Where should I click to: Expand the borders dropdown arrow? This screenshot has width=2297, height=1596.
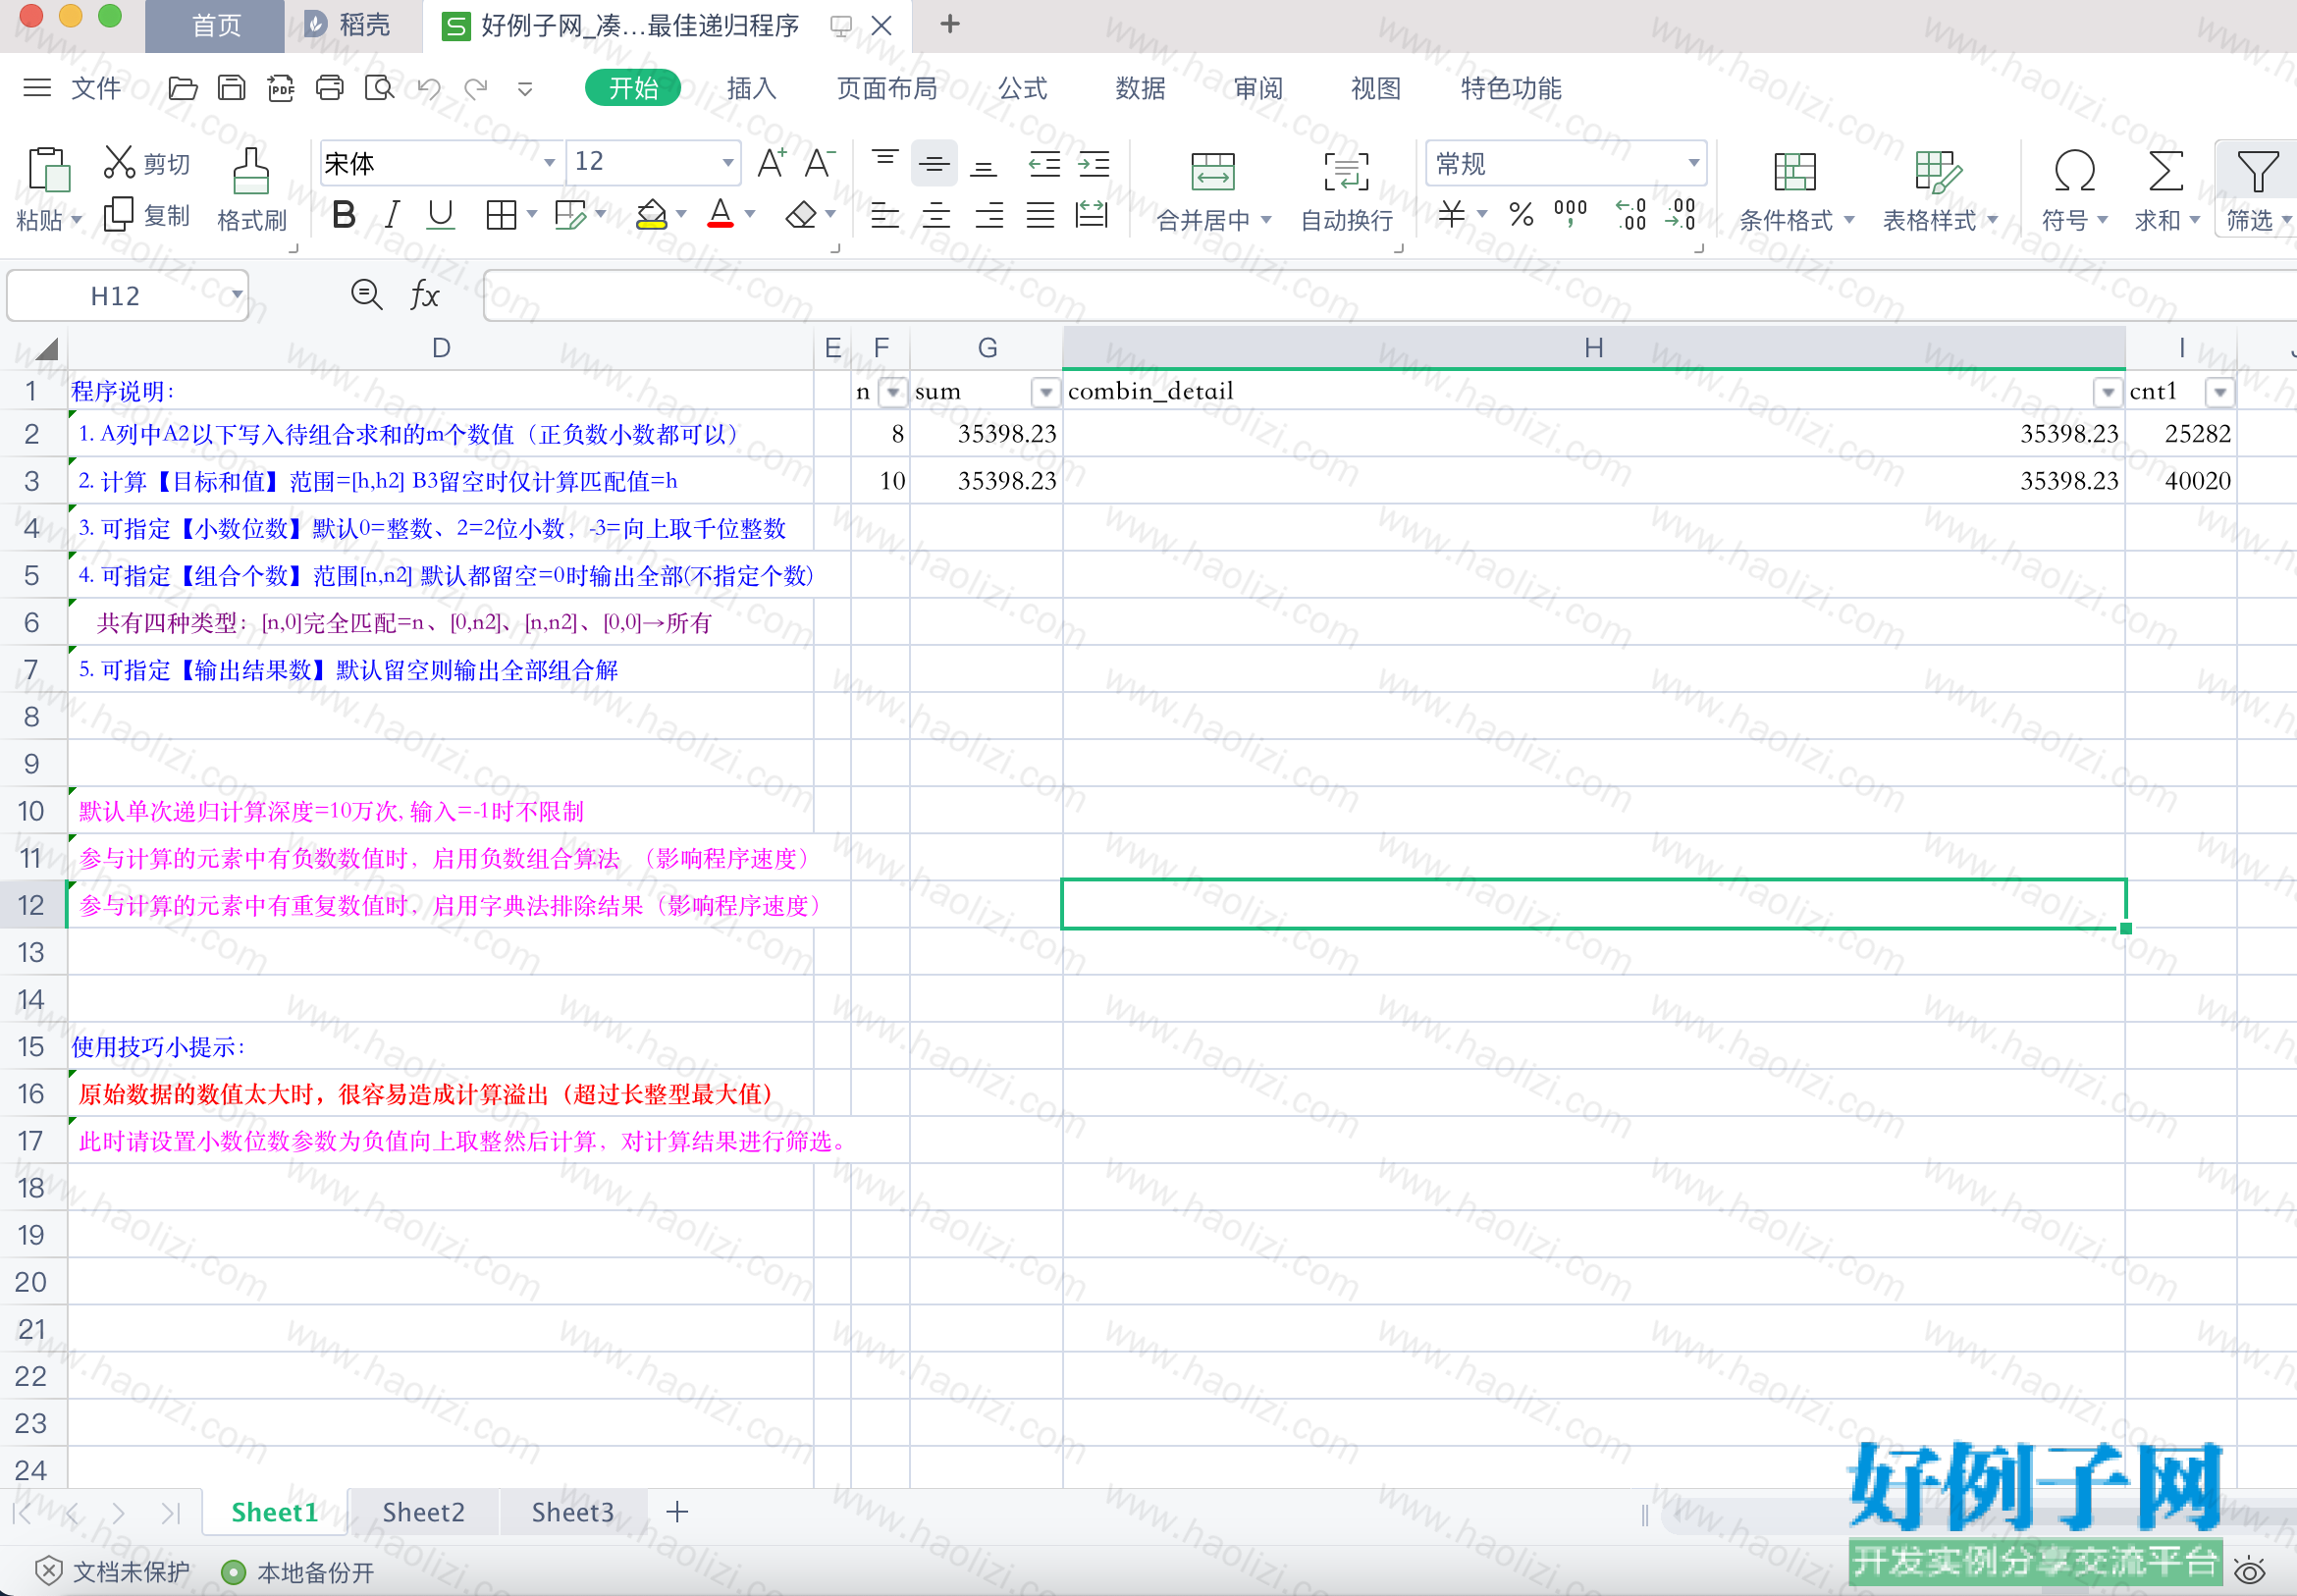532,214
